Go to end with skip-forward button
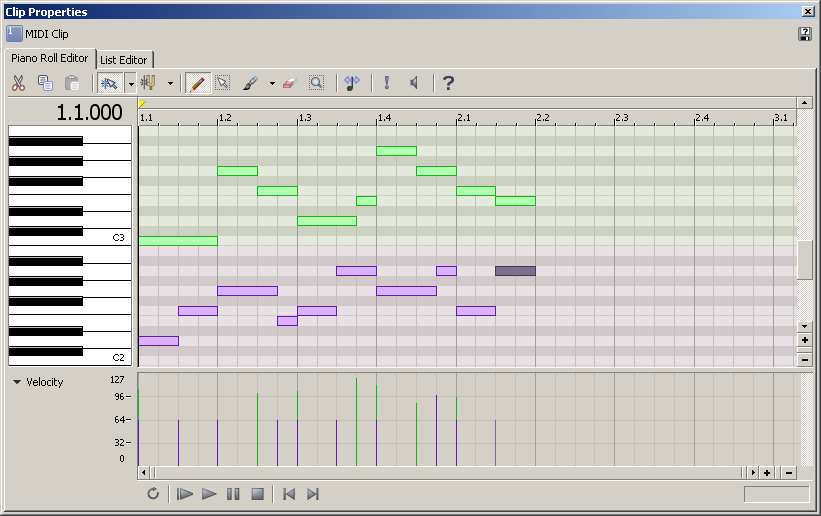821x516 pixels. coord(313,493)
